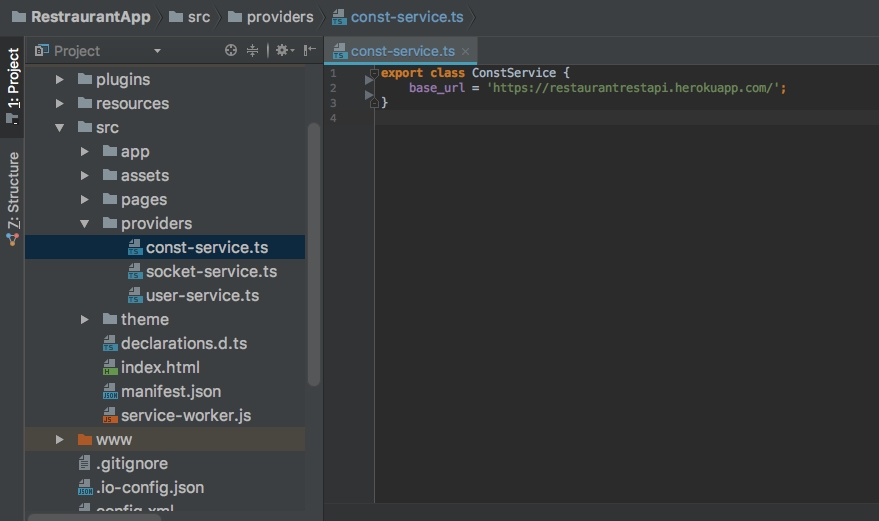Select the const-service.ts editor tab
Image resolution: width=879 pixels, height=521 pixels.
pos(401,51)
